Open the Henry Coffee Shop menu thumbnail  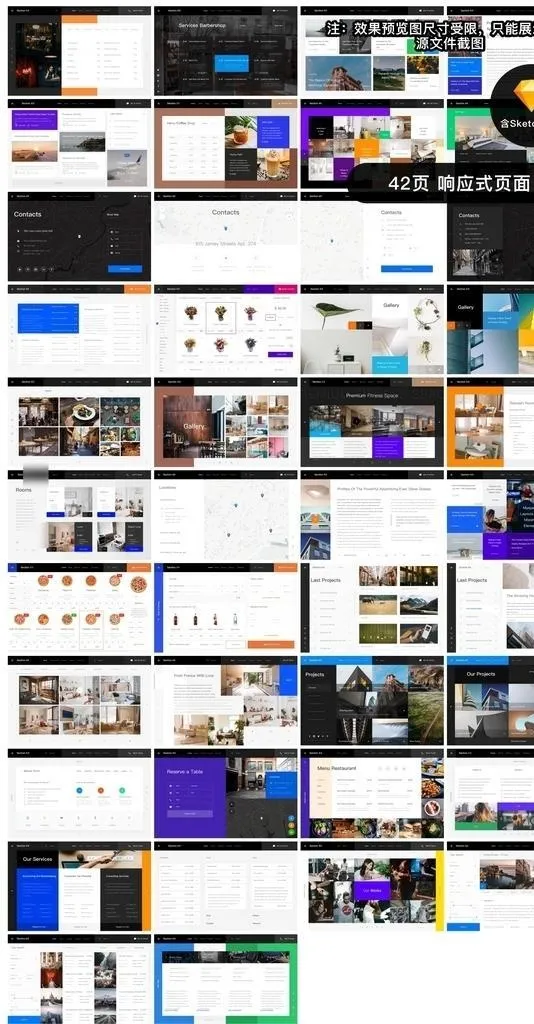tap(226, 144)
